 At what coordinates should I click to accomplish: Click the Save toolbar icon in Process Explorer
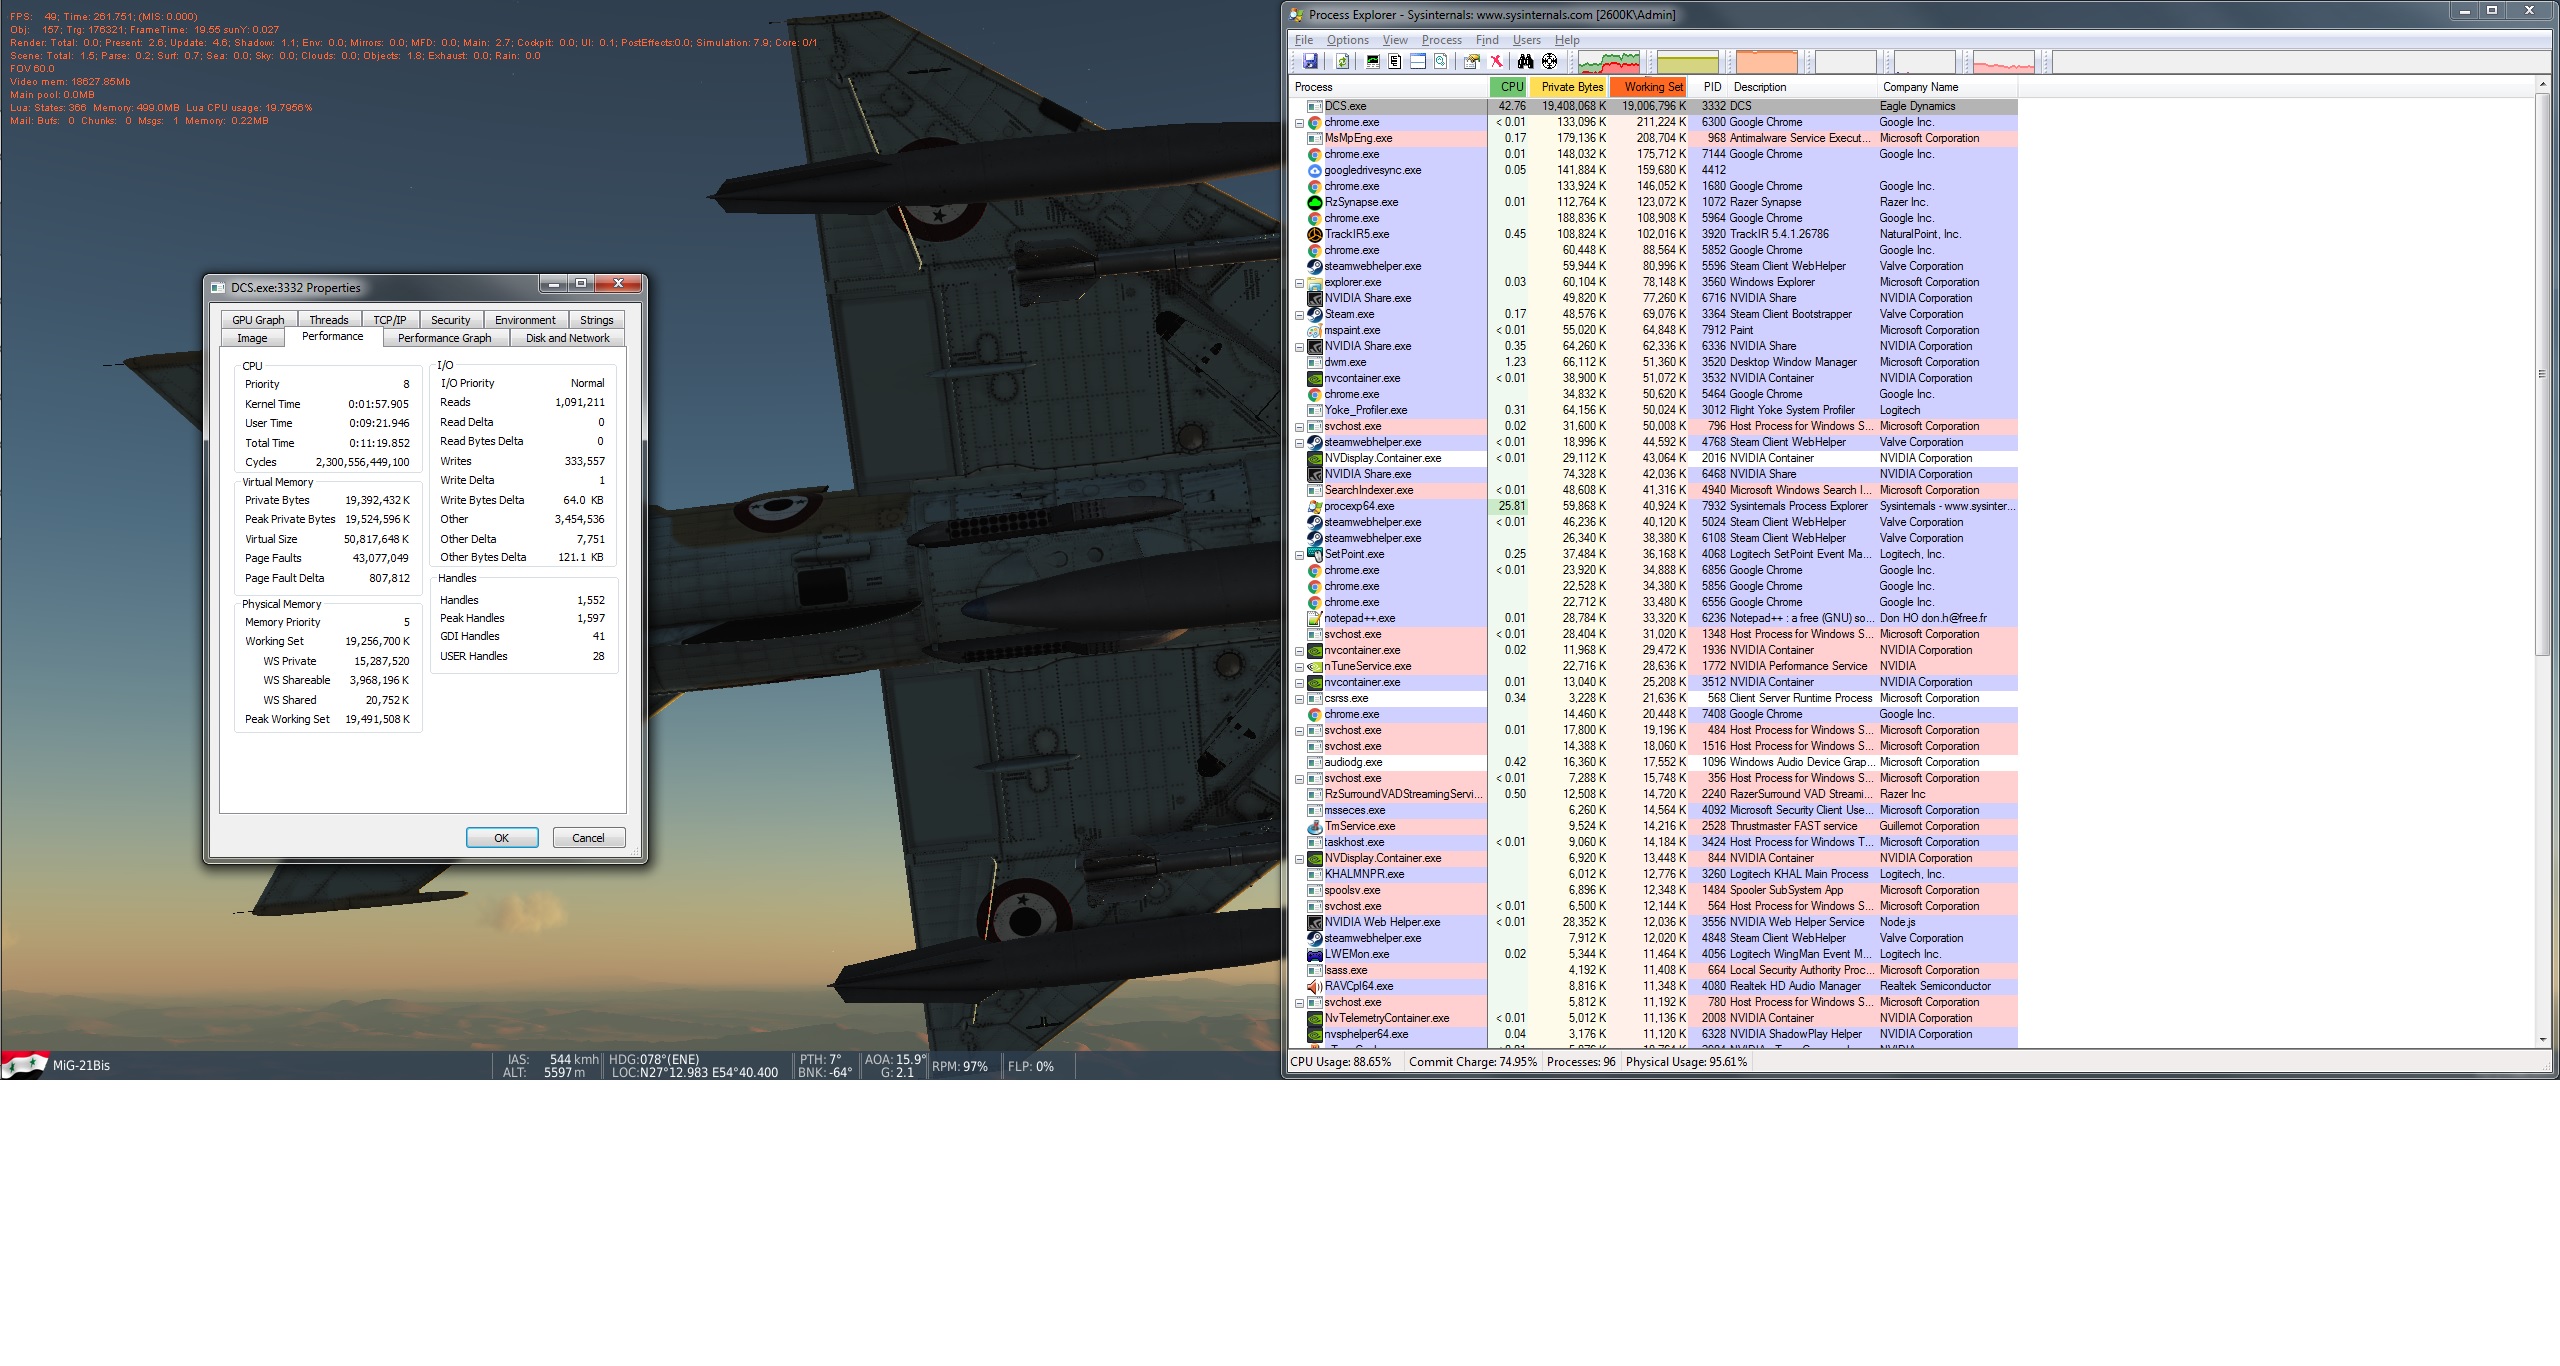tap(1310, 62)
